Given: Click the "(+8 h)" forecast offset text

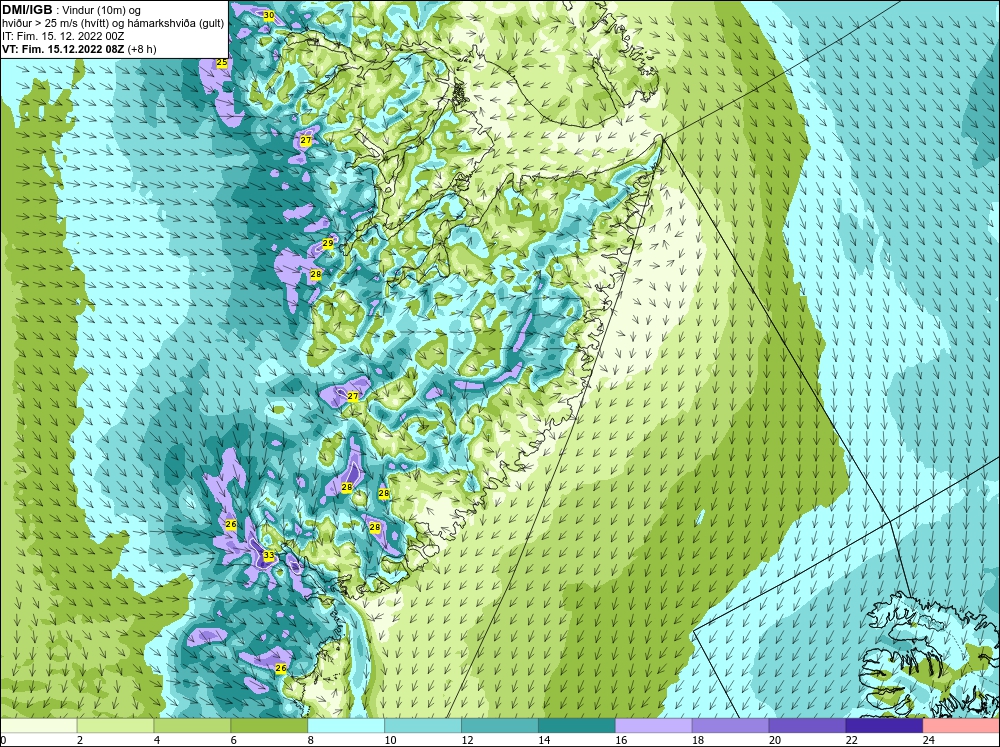Looking at the screenshot, I should tap(142, 49).
